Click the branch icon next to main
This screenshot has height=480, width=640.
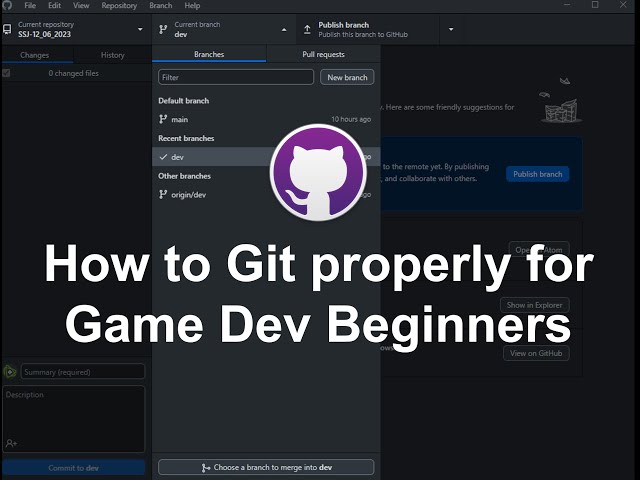click(x=163, y=119)
